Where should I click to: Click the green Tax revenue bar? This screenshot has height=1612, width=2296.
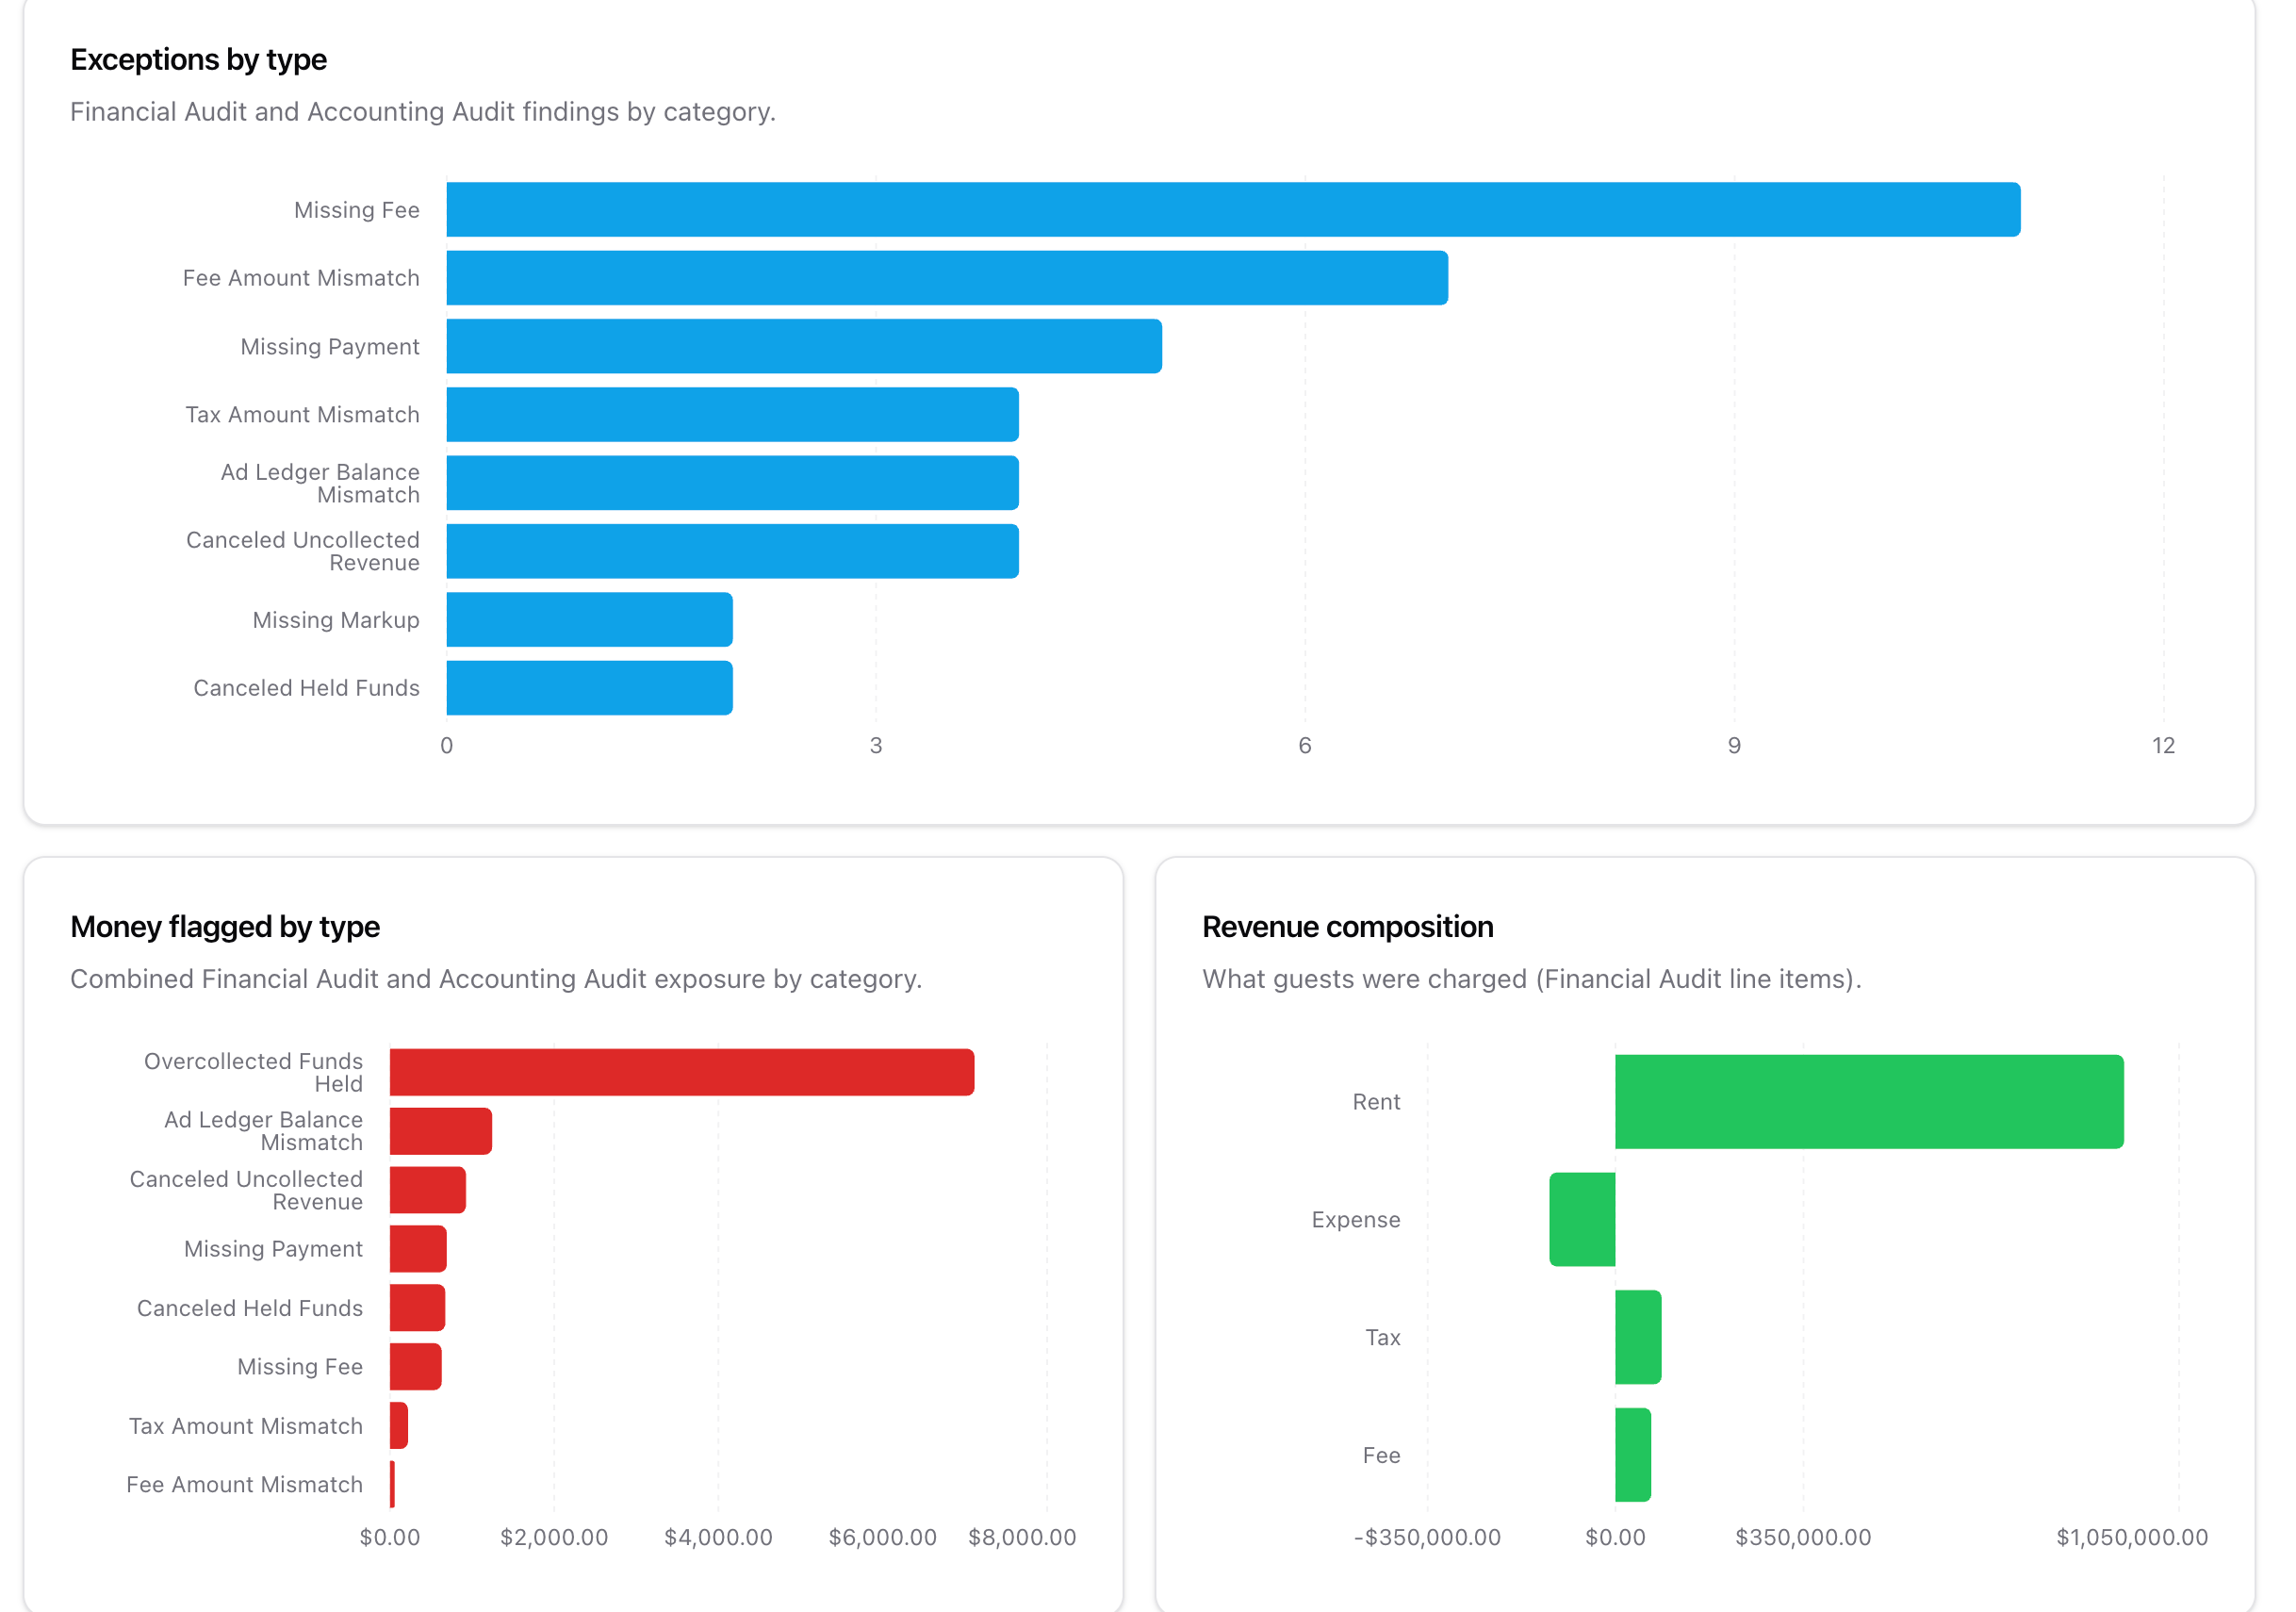1638,1338
